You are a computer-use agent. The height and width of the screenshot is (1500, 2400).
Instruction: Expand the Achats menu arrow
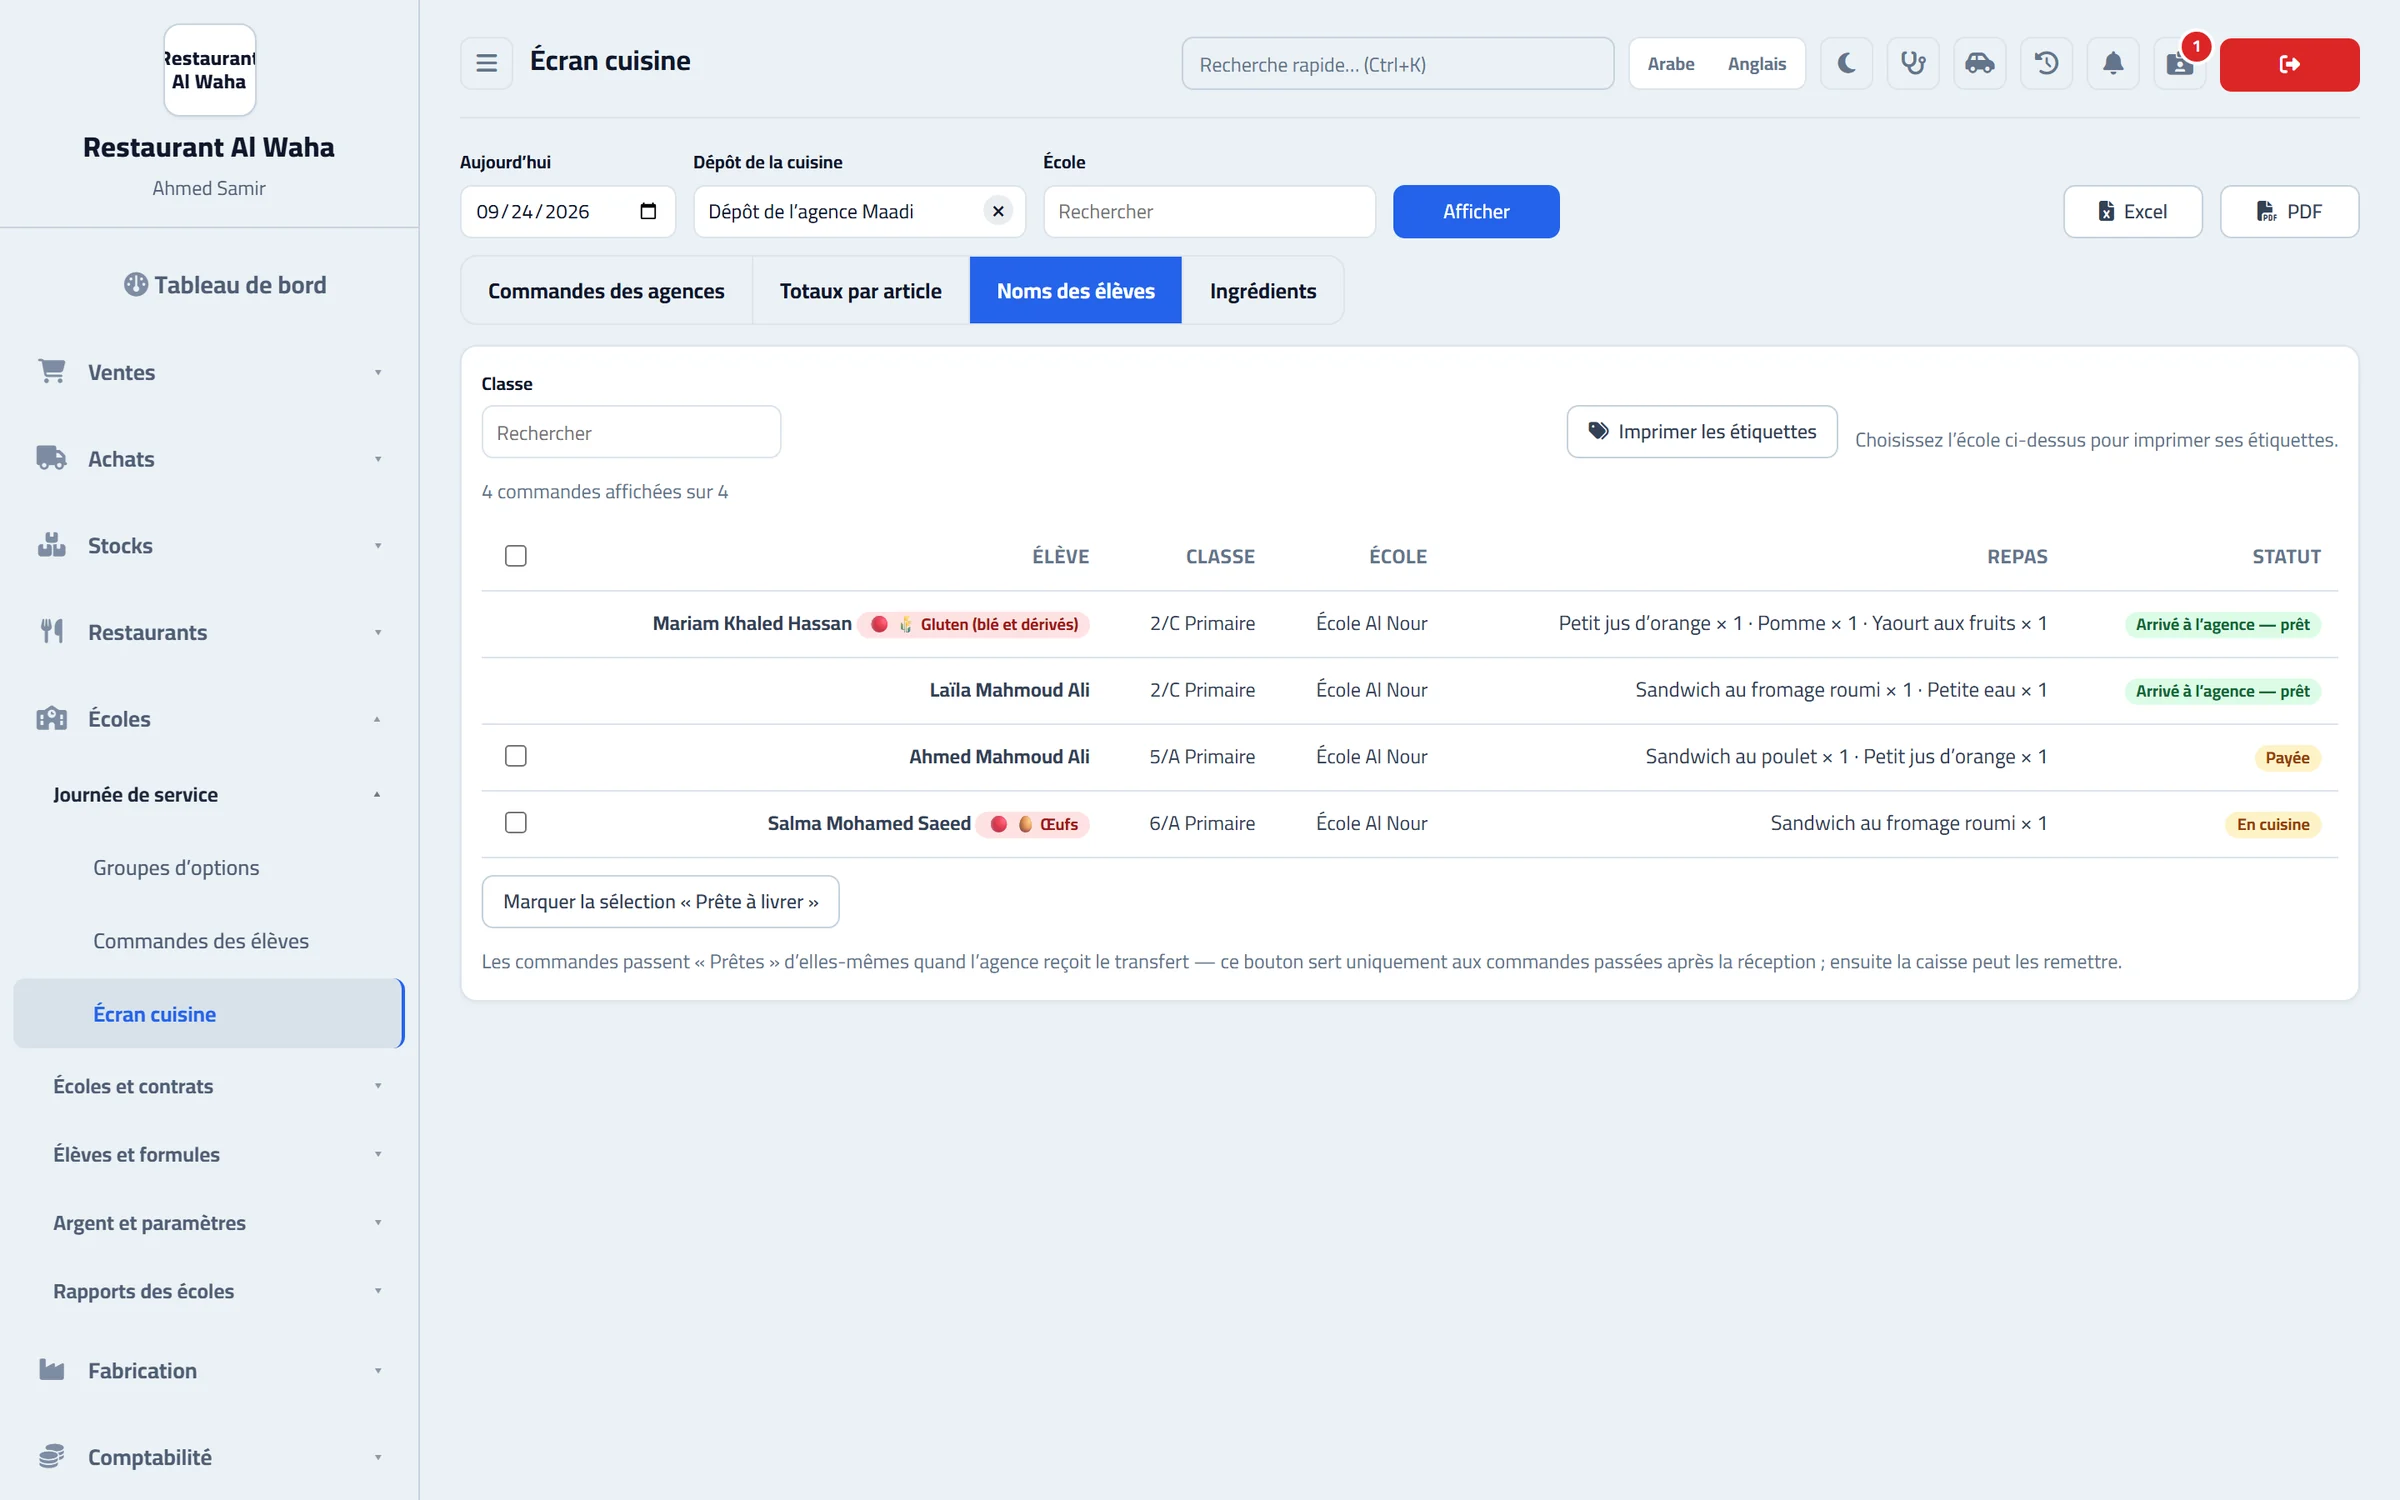pyautogui.click(x=378, y=459)
